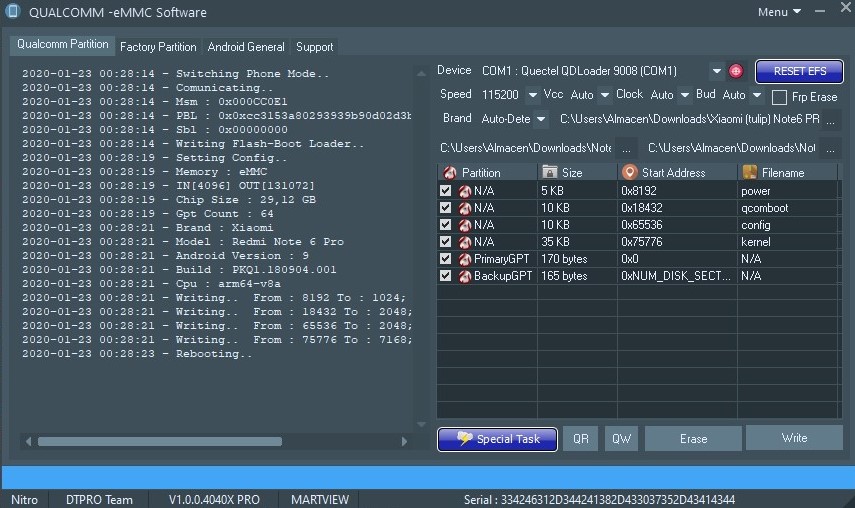Uncheck the qcomboot partition checkbox
Screen dimensions: 855x508
click(x=445, y=207)
